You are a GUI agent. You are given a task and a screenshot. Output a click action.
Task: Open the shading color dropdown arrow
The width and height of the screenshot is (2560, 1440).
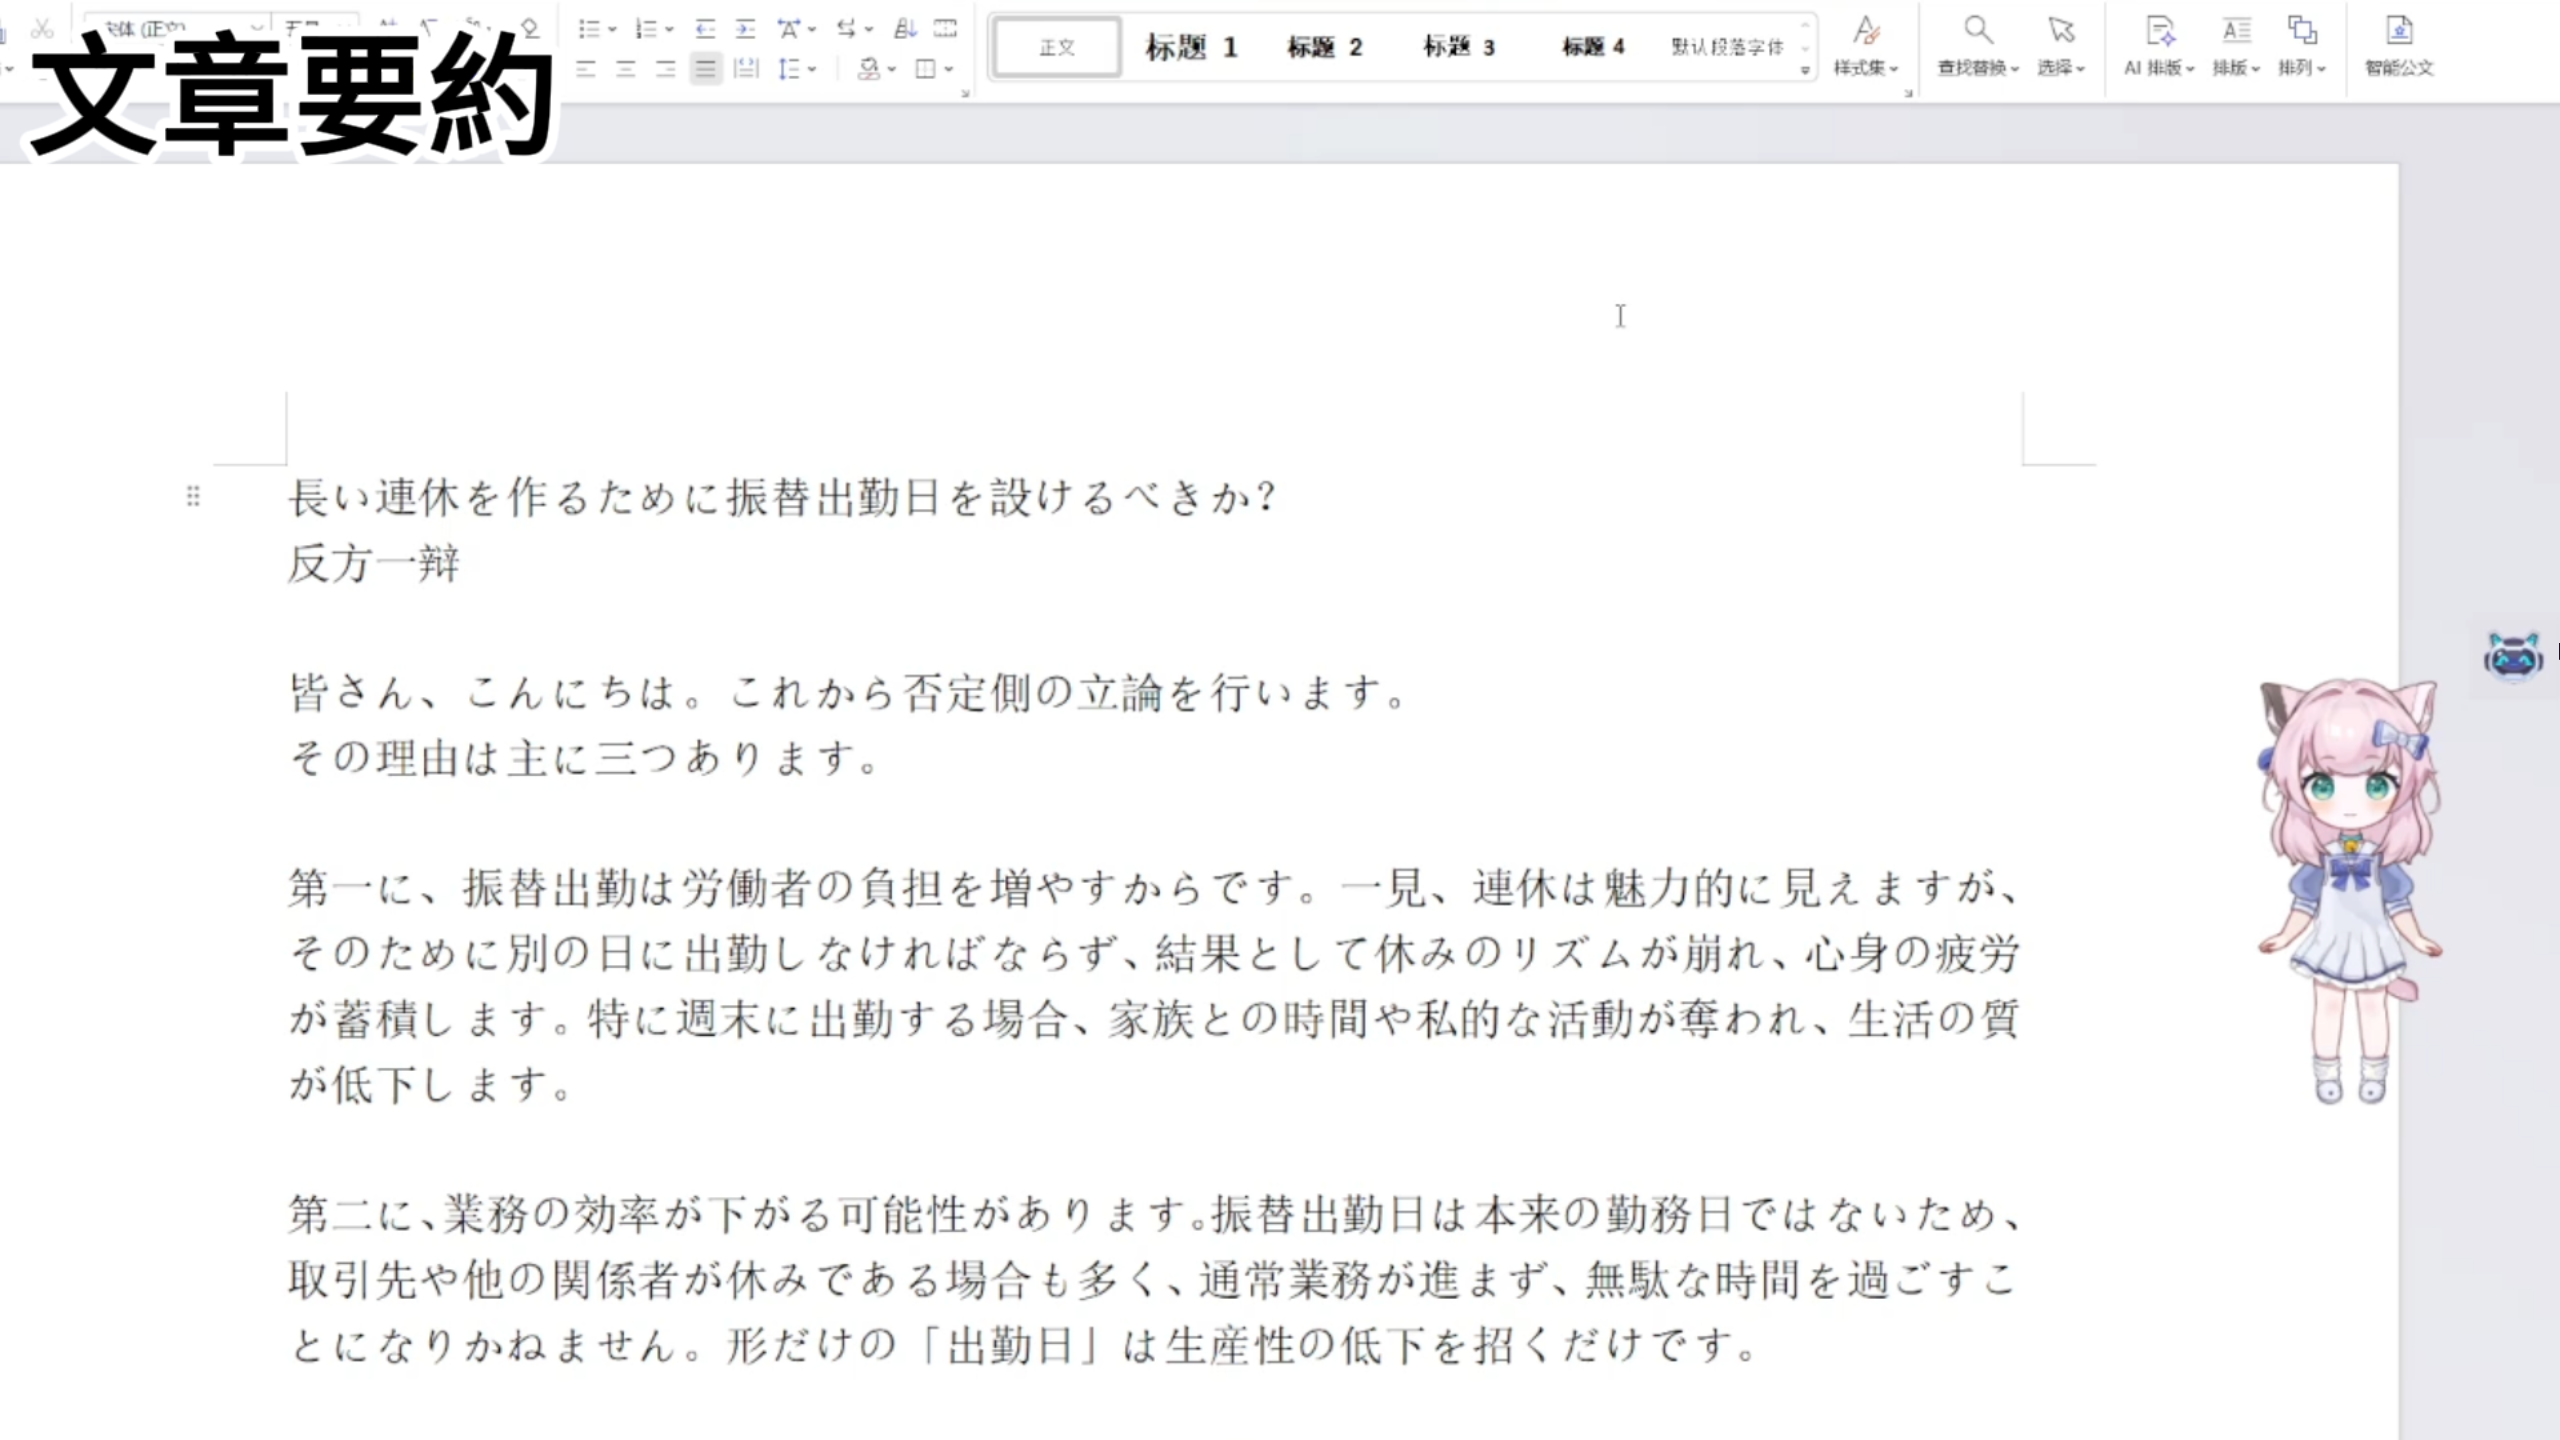891,70
